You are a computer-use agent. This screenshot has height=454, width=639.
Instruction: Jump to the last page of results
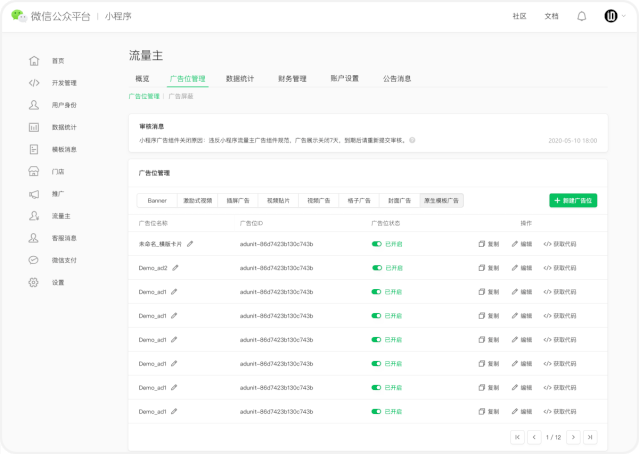click(590, 437)
